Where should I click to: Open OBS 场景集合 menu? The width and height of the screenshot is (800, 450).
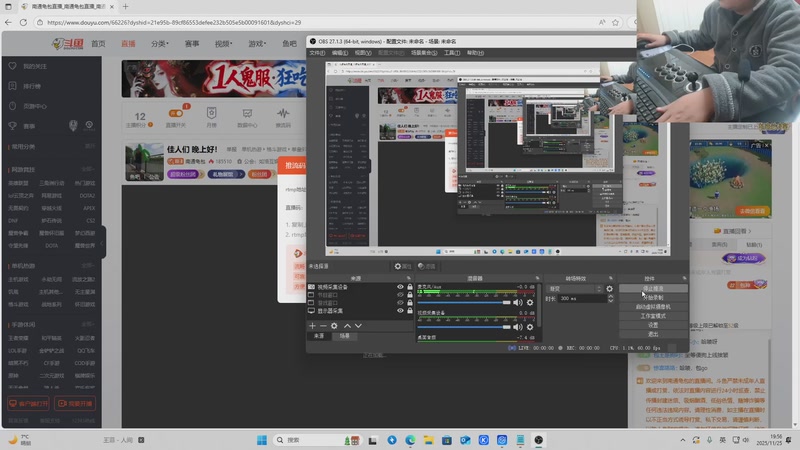click(x=424, y=53)
